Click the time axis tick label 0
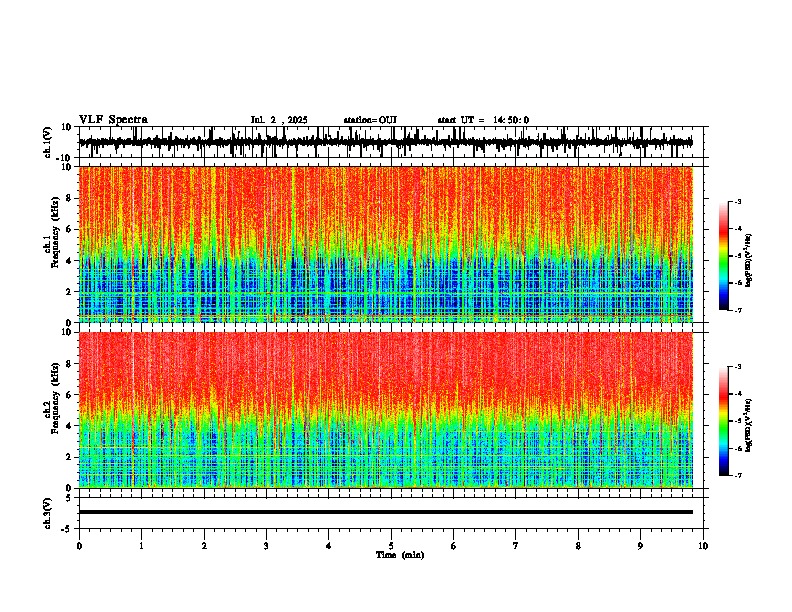 coord(79,546)
